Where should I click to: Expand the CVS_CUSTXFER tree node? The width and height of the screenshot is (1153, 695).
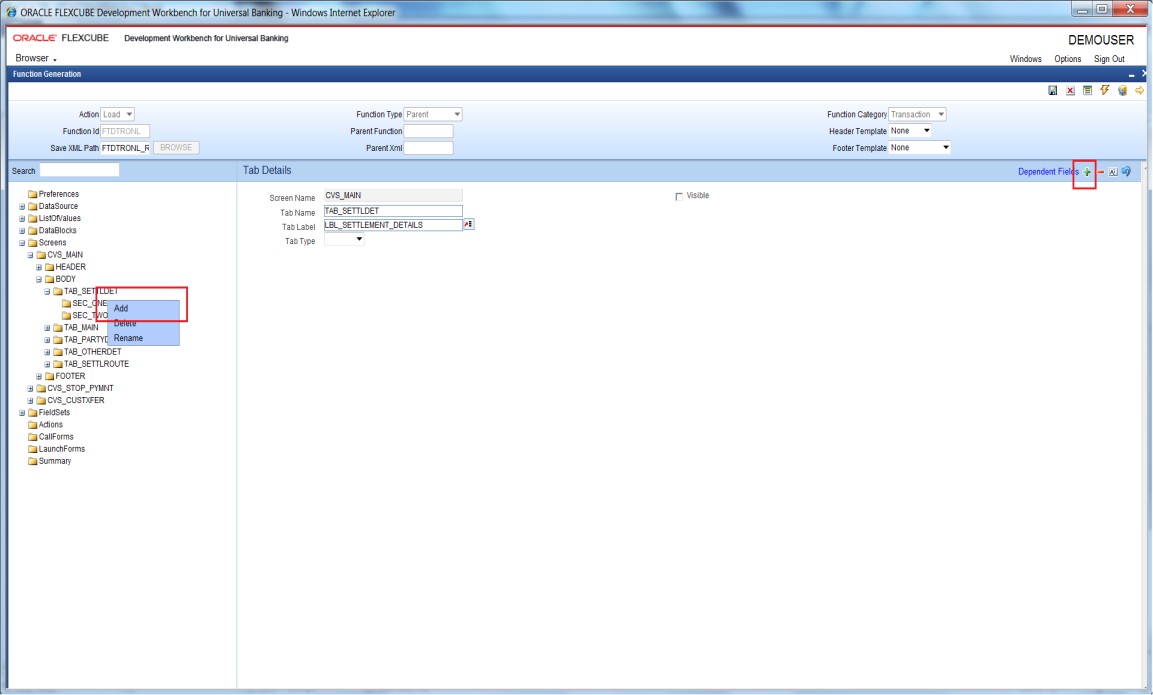(x=30, y=401)
